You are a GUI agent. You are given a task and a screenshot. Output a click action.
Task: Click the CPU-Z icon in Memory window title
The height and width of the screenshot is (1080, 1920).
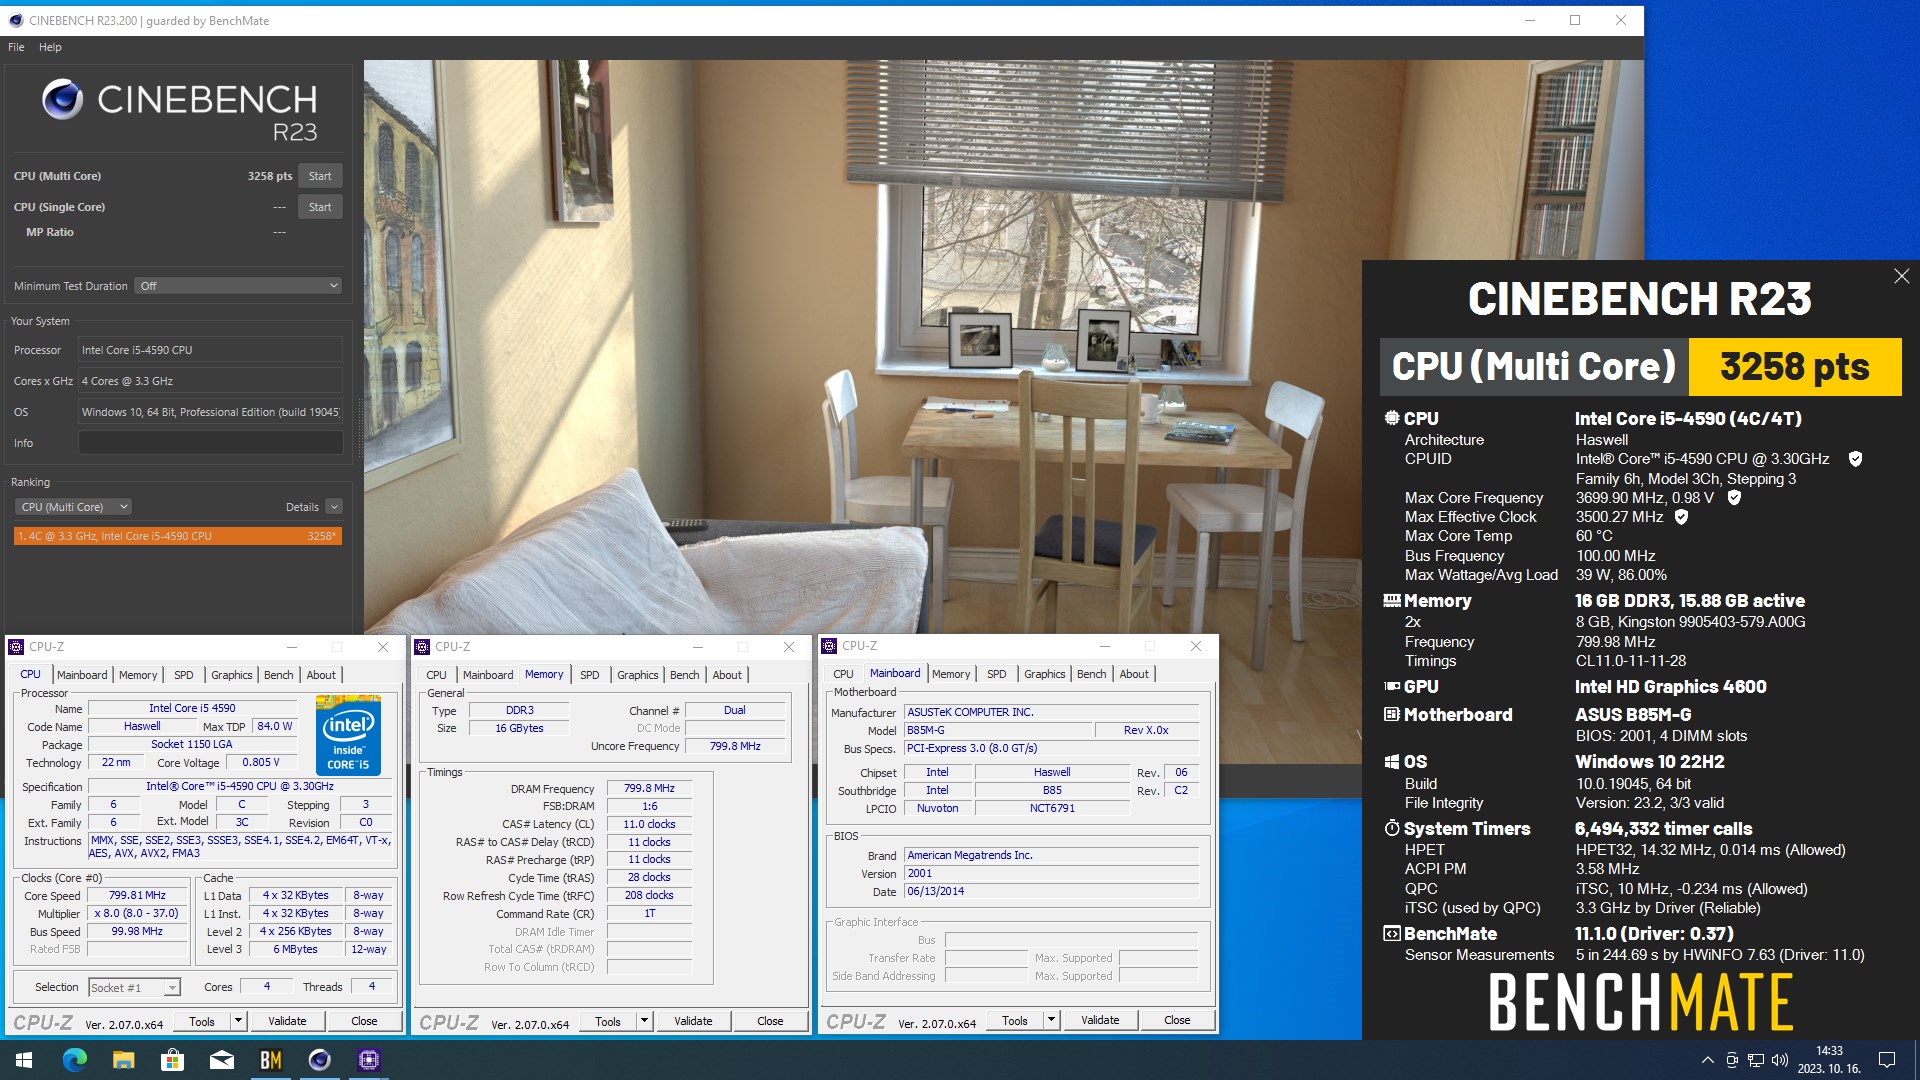(422, 647)
